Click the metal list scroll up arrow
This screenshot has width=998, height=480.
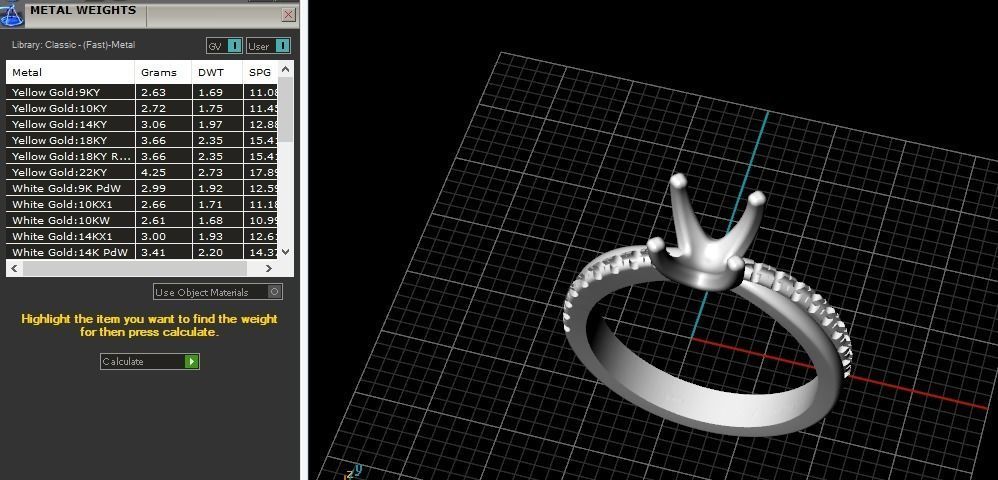(x=285, y=69)
